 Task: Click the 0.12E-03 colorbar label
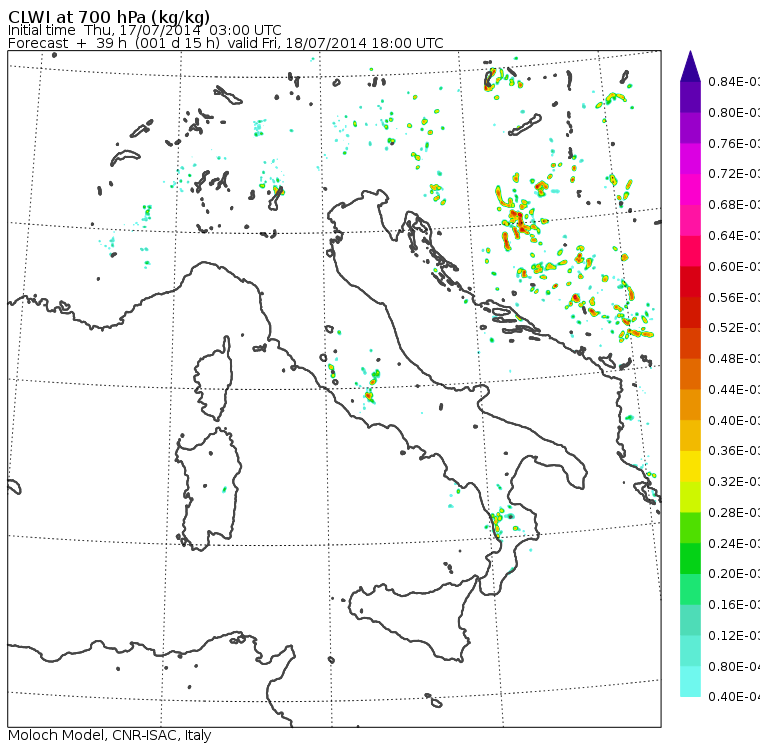[x=734, y=636]
